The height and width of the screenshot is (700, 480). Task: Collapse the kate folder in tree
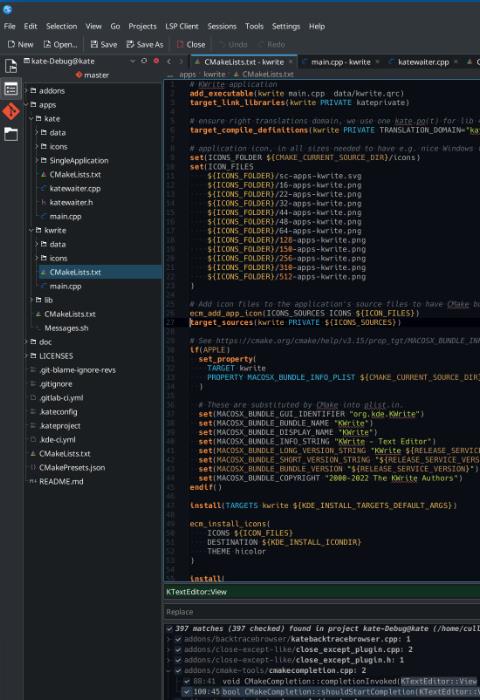click(31, 118)
